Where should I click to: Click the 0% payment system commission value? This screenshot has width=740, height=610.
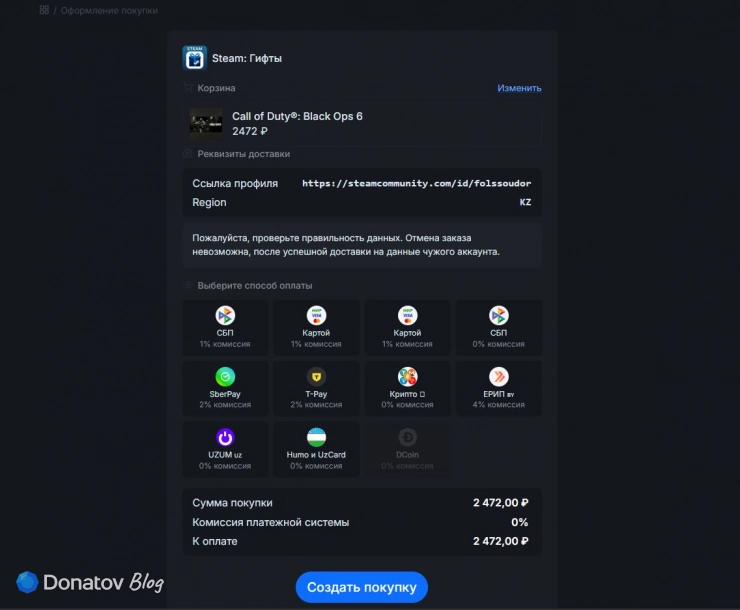tap(520, 522)
